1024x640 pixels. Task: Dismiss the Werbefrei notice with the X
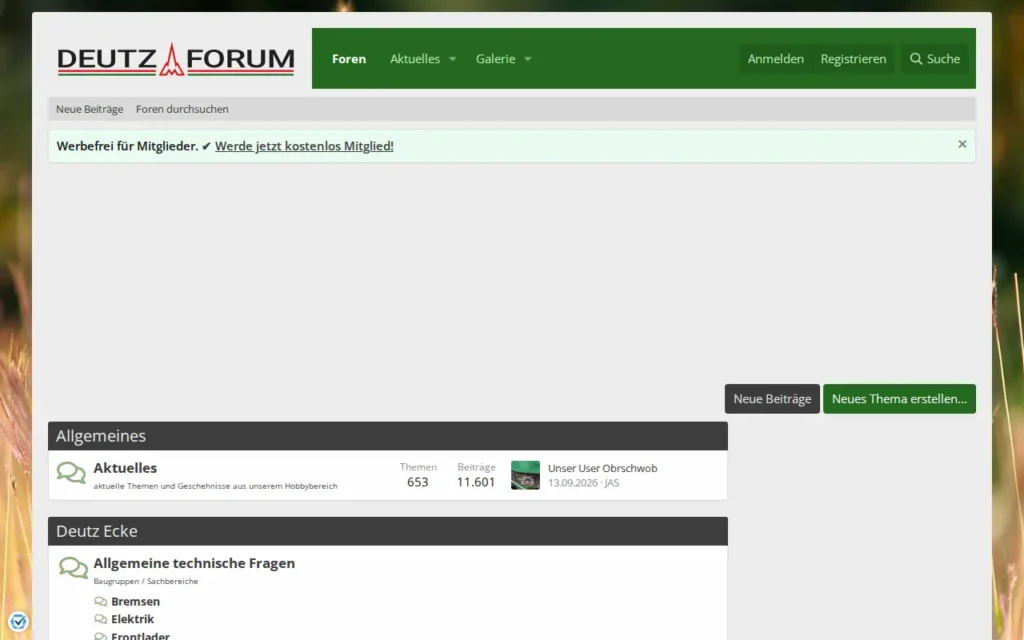click(962, 144)
